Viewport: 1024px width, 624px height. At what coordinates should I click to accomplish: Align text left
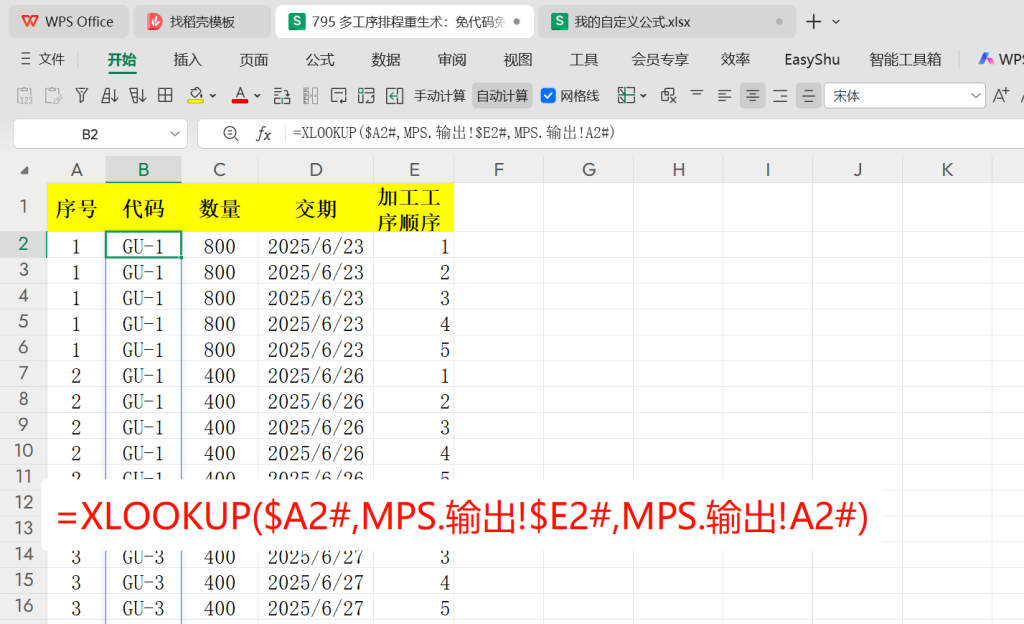pos(724,96)
